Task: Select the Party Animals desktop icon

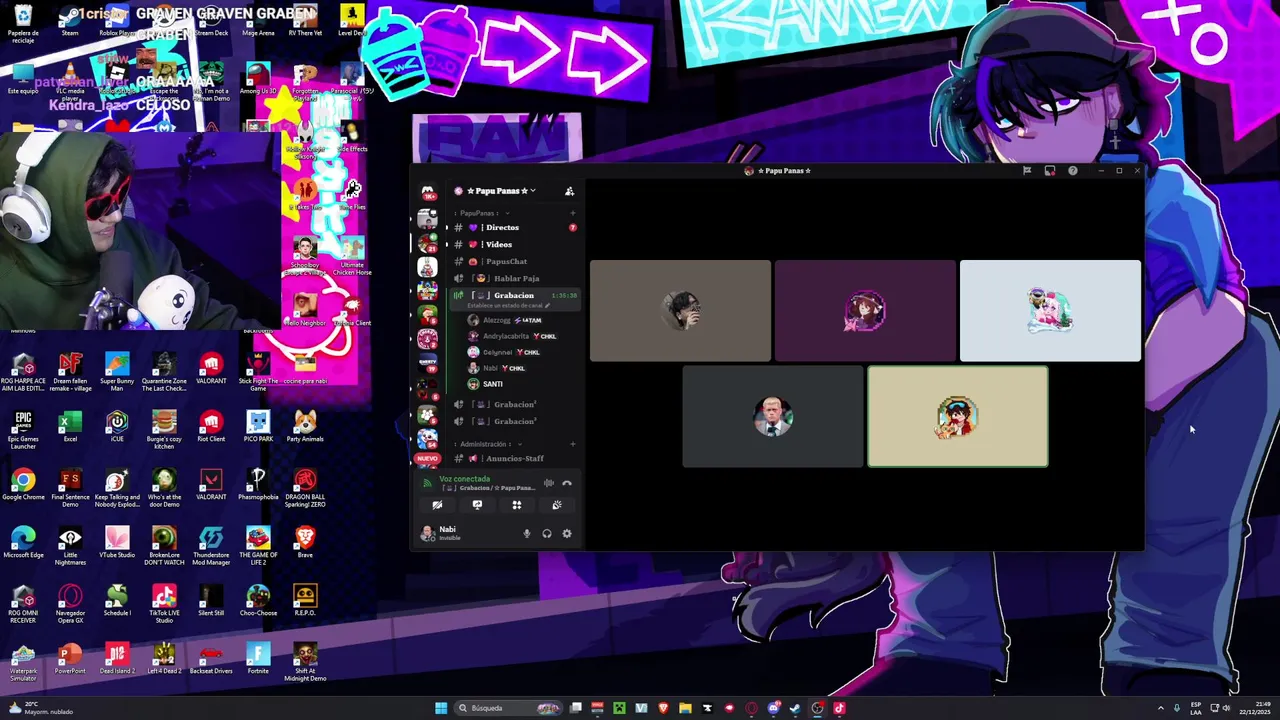Action: [x=305, y=427]
